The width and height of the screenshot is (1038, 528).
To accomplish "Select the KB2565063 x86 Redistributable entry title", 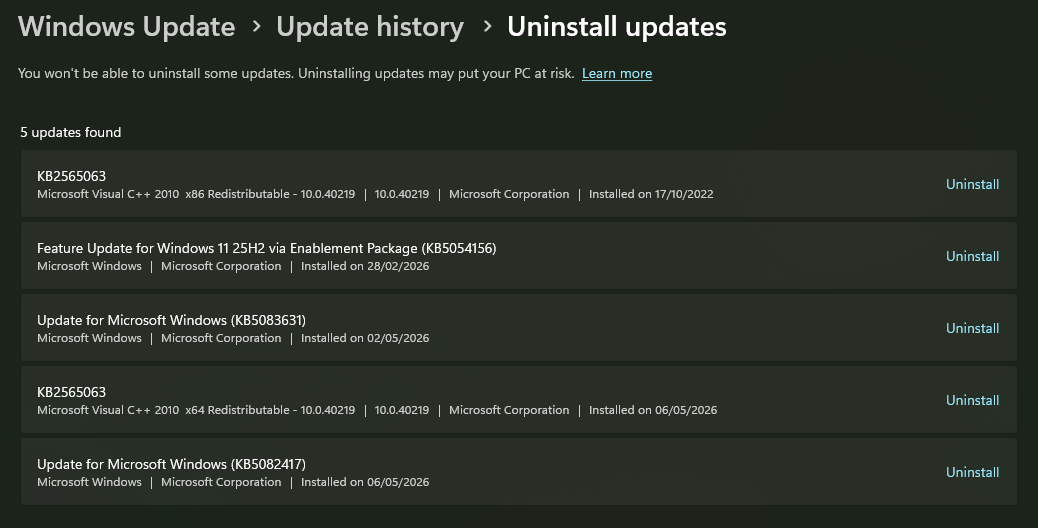I will pyautogui.click(x=71, y=176).
